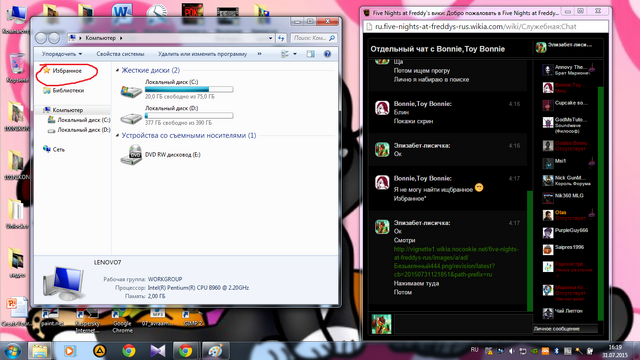Open GIMP 2 desktop shortcut
The width and height of the screenshot is (640, 360).
192,318
